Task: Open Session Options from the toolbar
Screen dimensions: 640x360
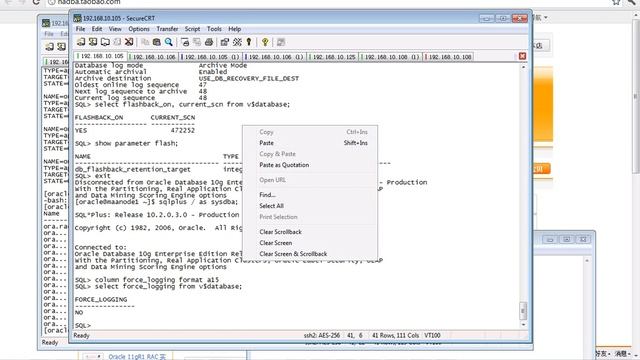Action: coord(224,42)
